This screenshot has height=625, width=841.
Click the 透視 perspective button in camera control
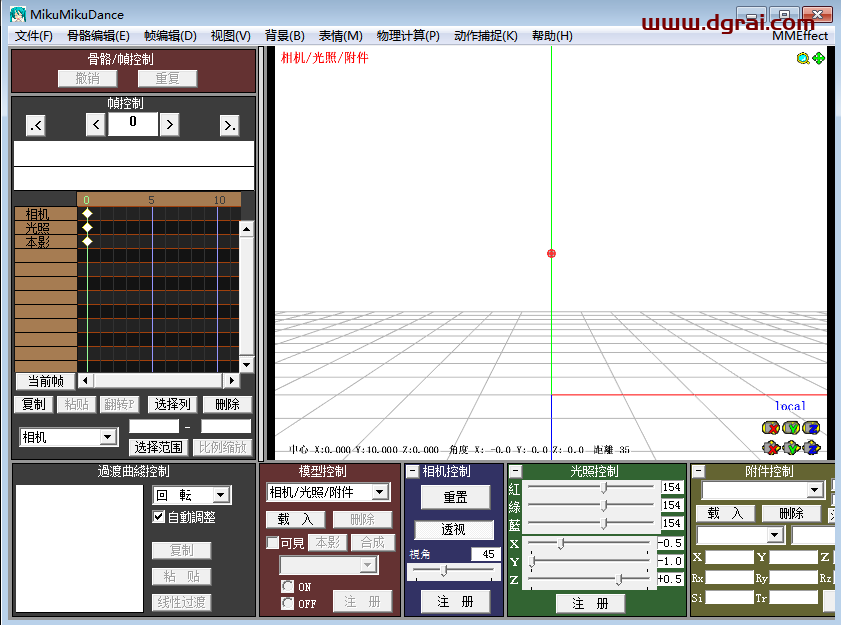(454, 529)
